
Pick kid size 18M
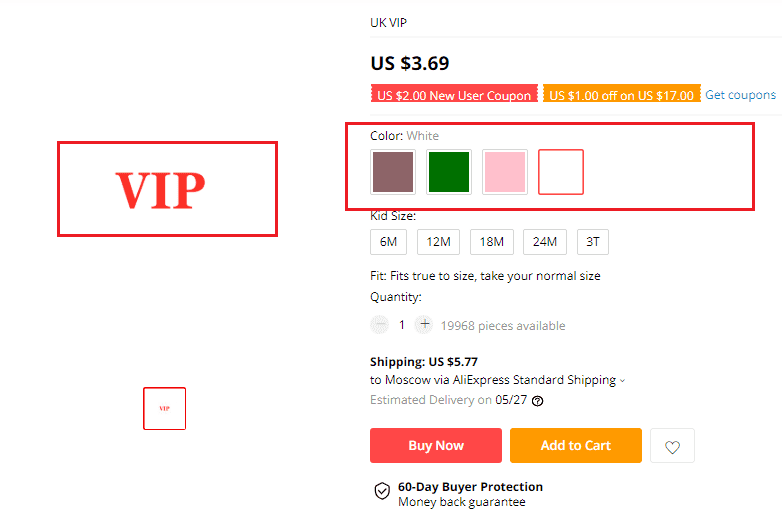(x=491, y=242)
